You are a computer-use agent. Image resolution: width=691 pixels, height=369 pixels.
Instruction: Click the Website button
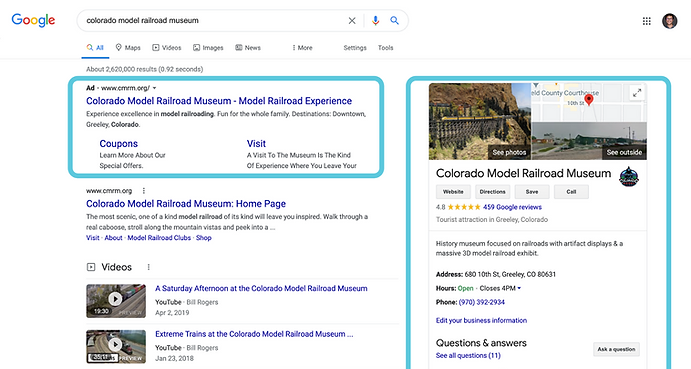453,192
